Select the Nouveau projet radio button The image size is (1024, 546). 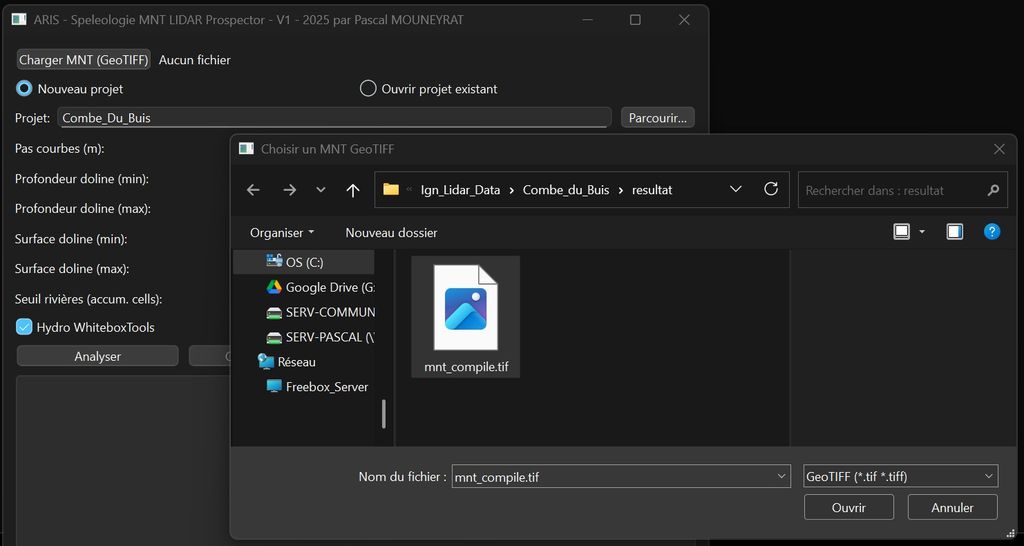coord(25,89)
